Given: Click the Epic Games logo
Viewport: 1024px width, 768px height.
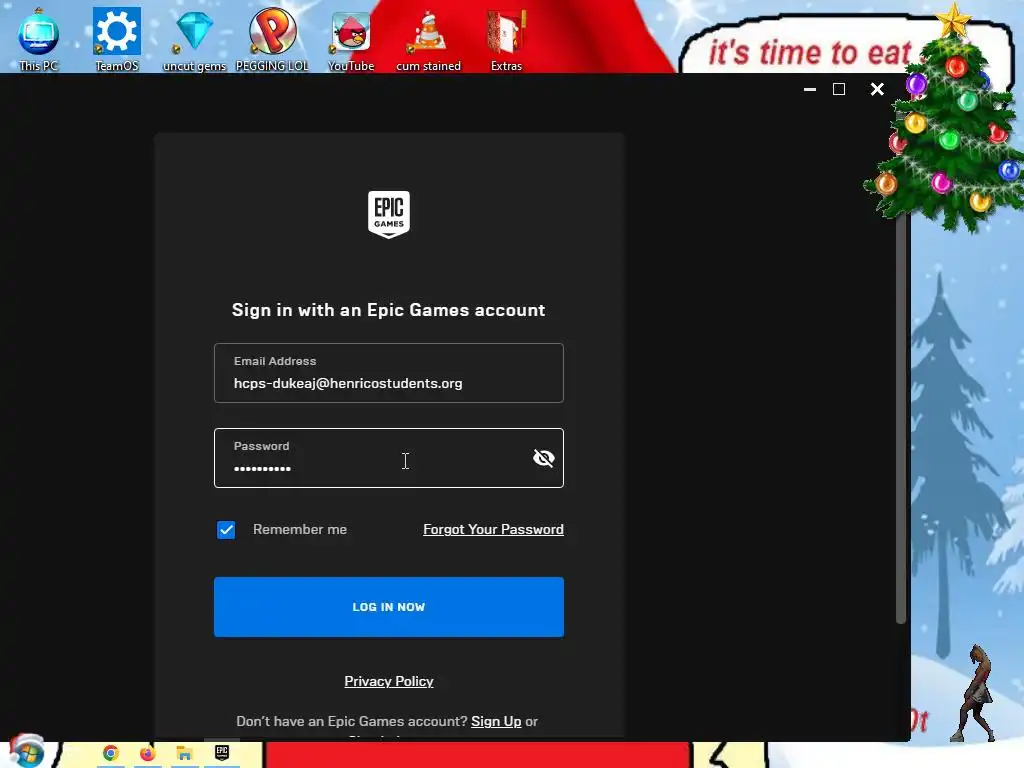Looking at the screenshot, I should (389, 214).
